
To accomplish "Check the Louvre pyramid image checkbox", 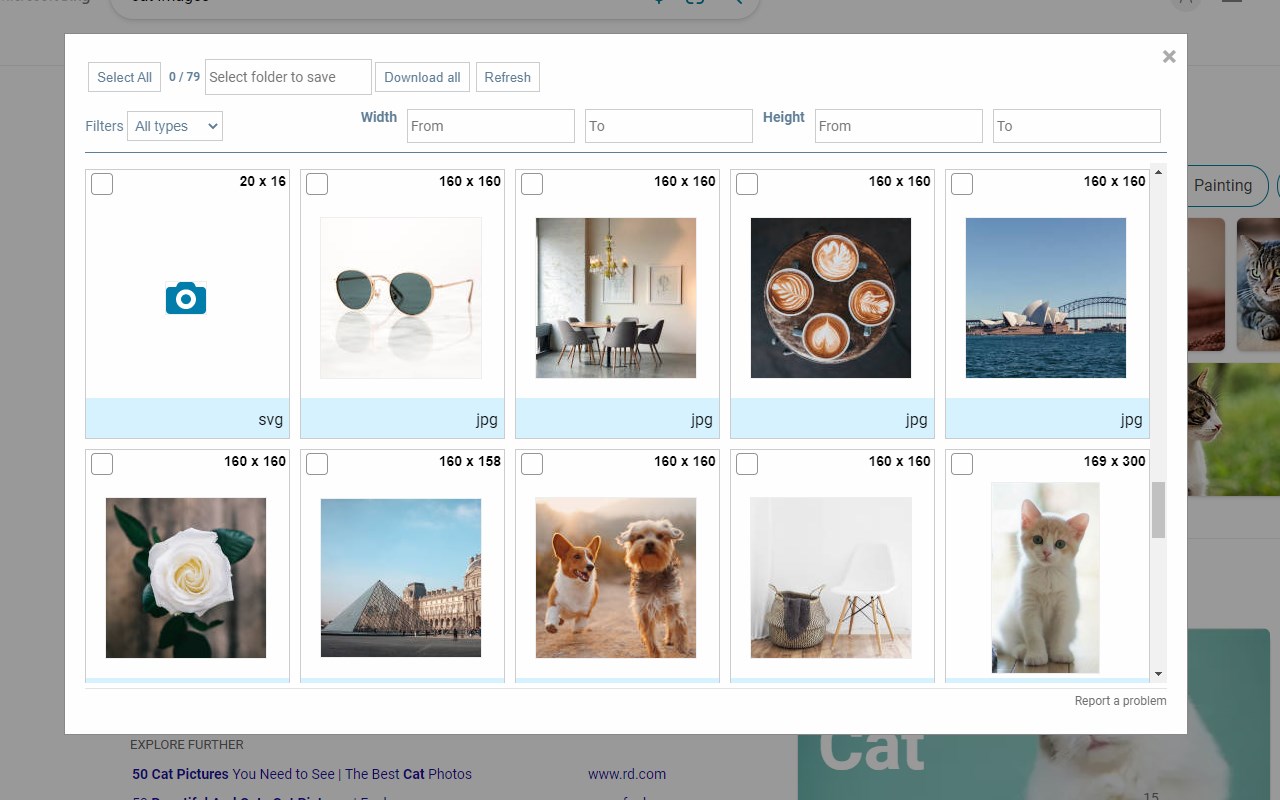I will click(317, 464).
